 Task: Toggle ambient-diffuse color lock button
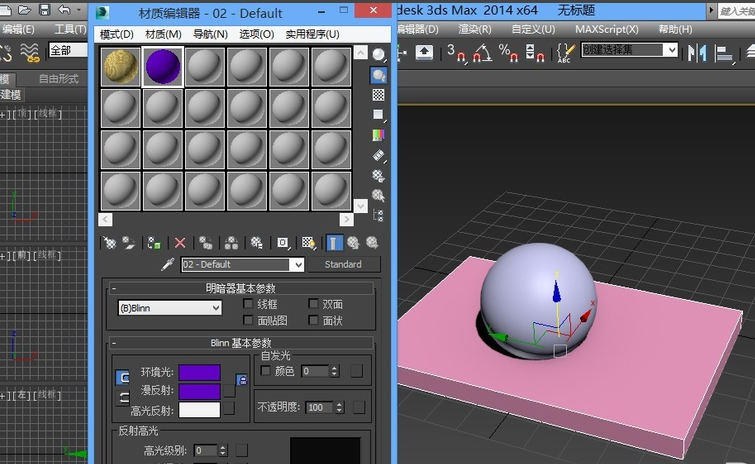click(122, 377)
